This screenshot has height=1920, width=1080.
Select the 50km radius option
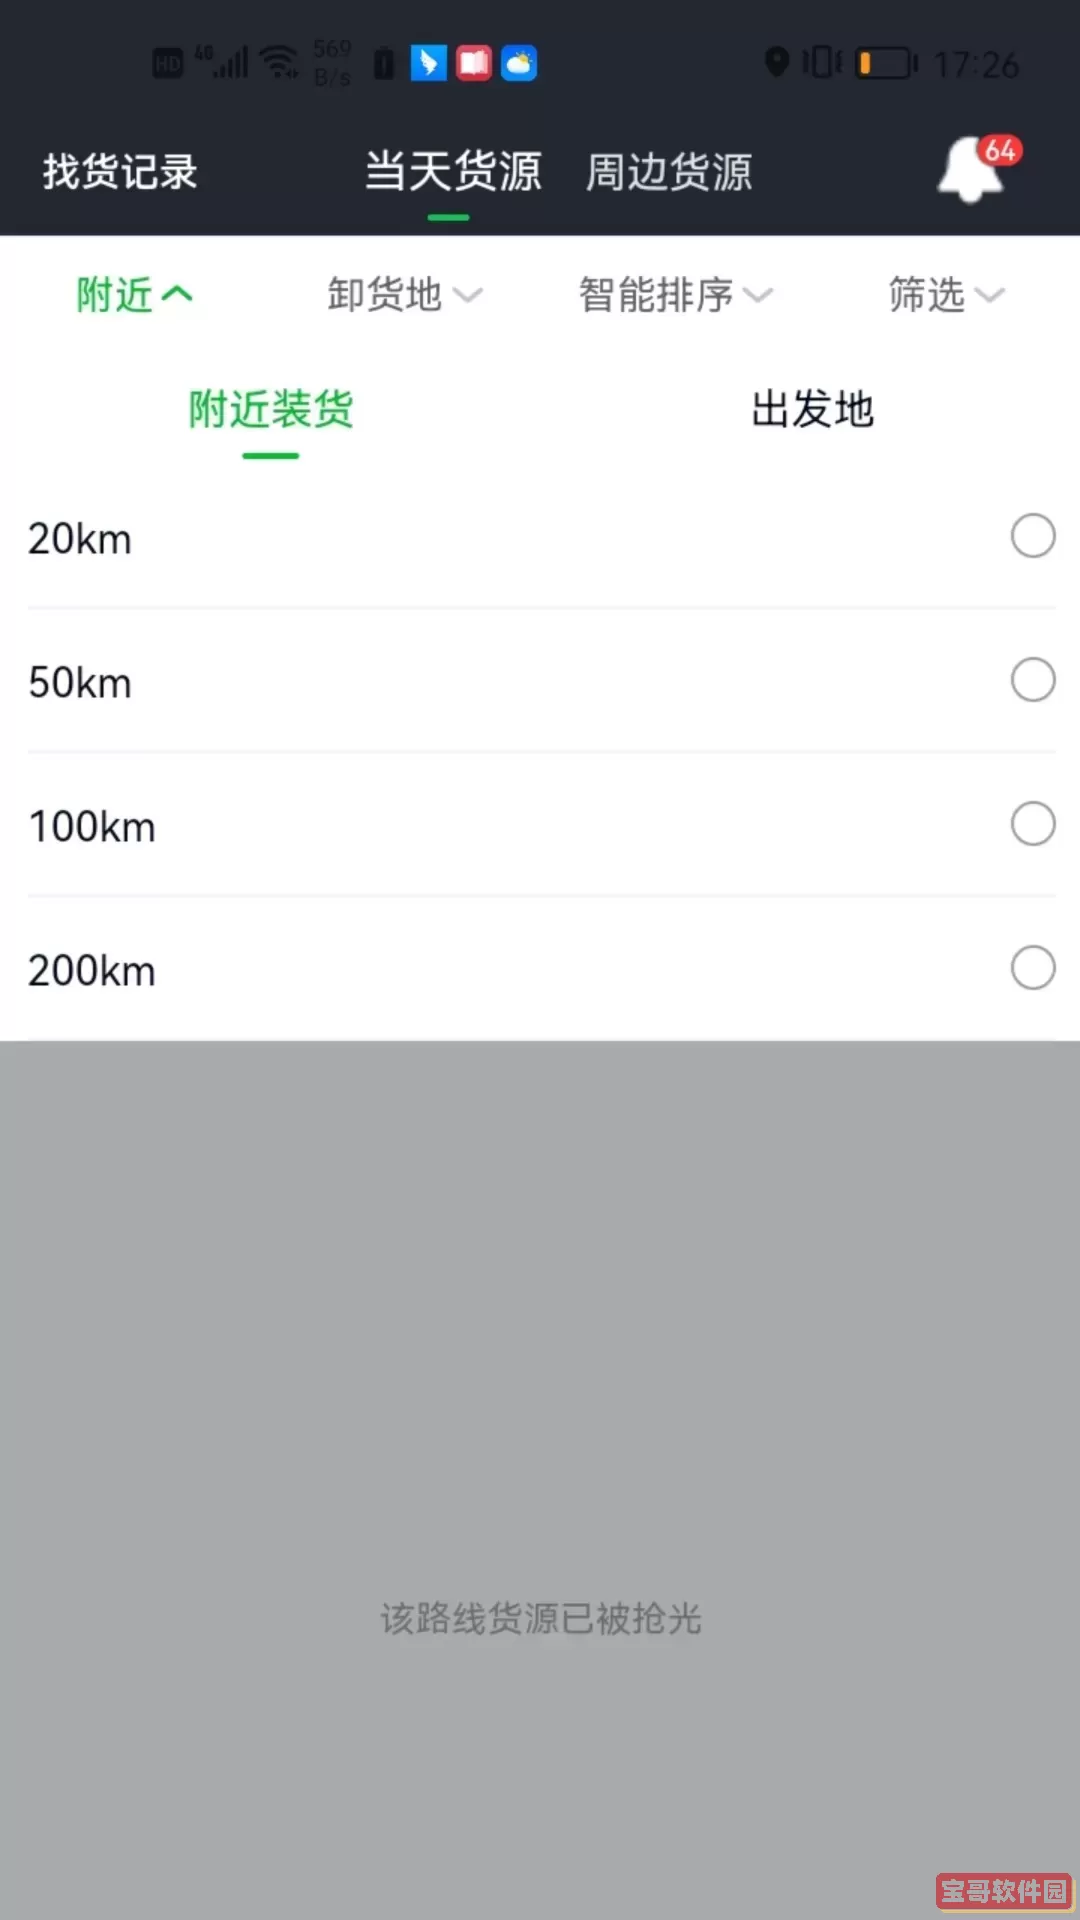coord(1032,680)
